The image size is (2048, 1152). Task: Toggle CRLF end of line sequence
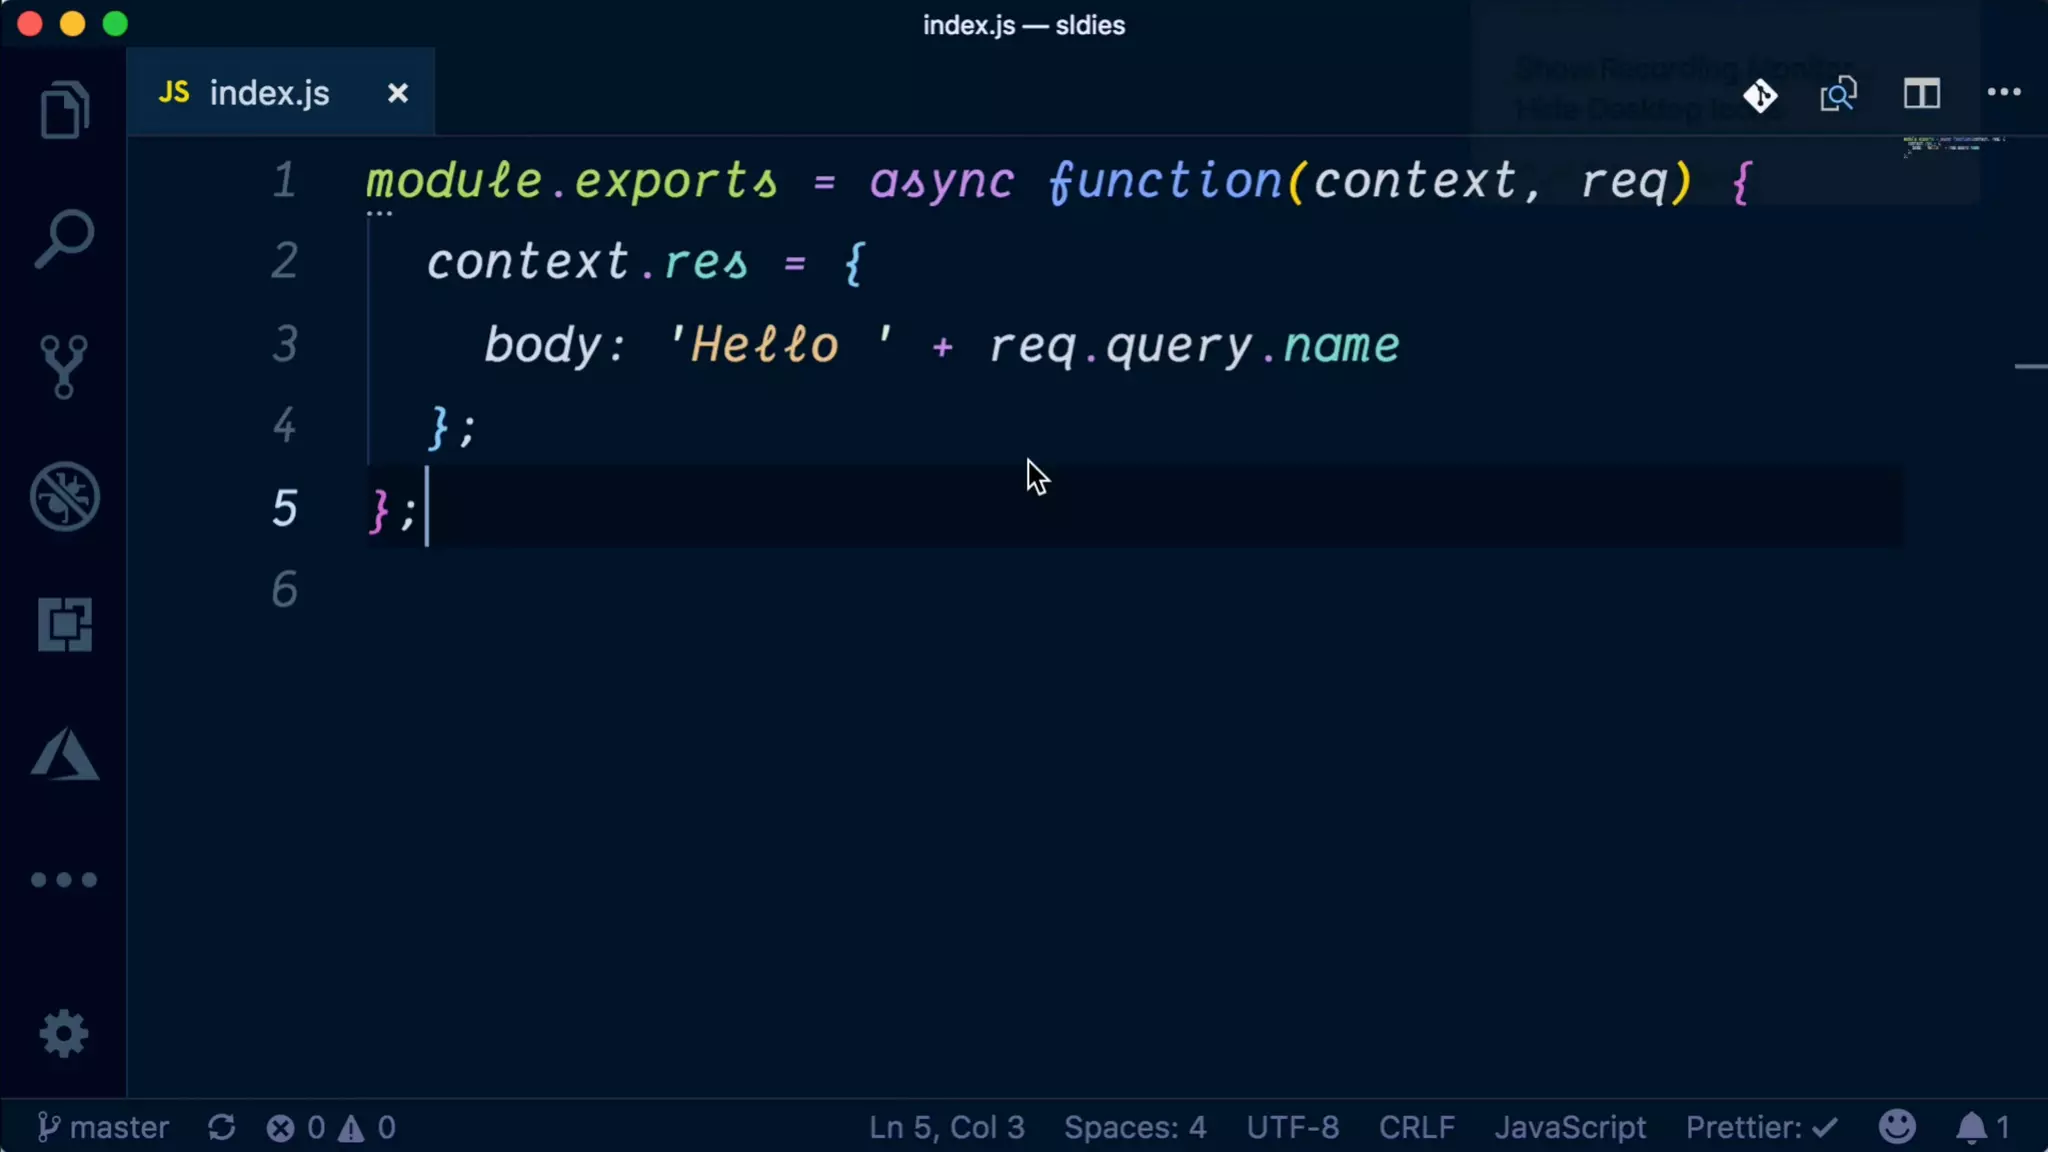(x=1416, y=1127)
